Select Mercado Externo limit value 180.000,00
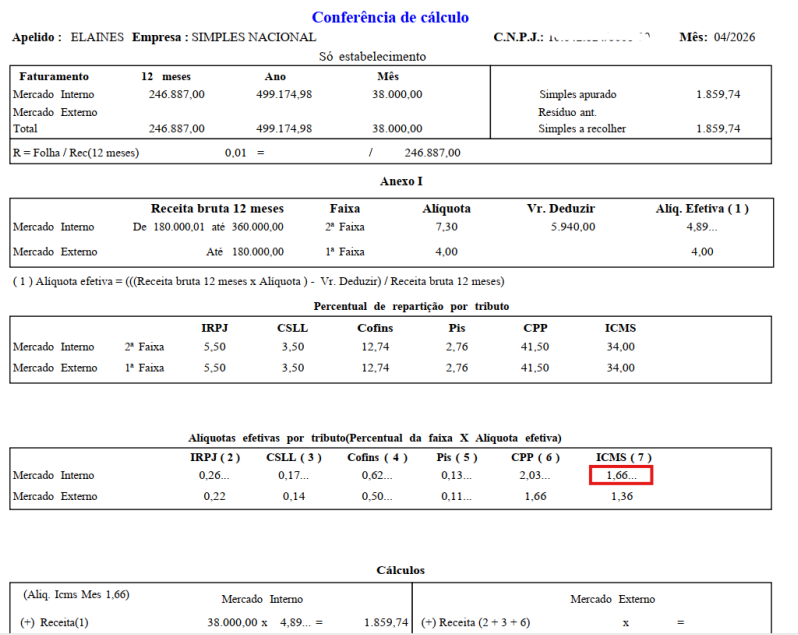The image size is (798, 635). 258,252
